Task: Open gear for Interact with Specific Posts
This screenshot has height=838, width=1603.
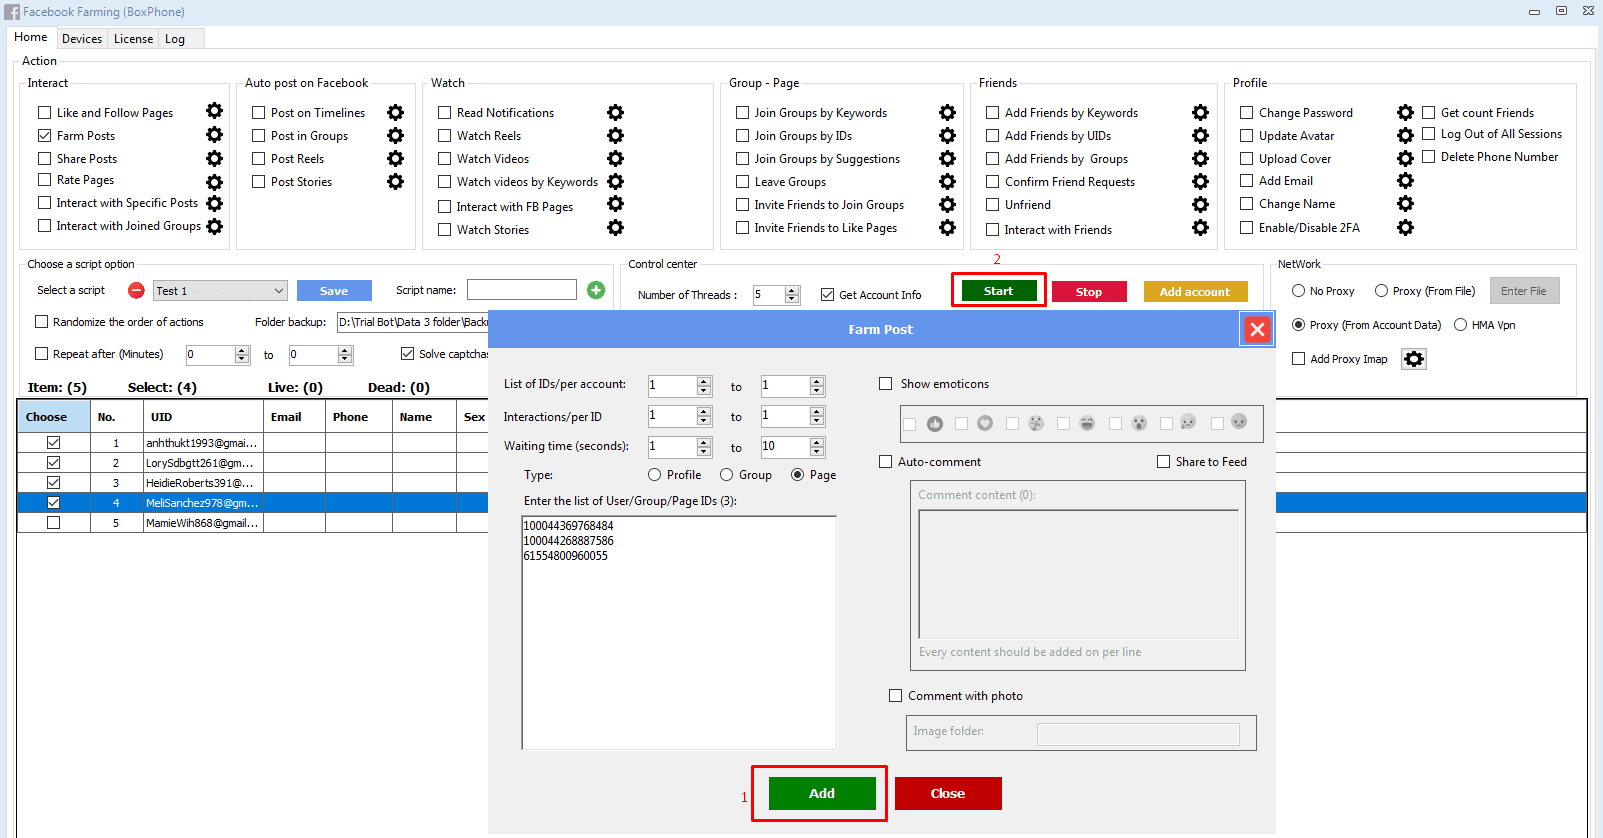Action: coord(214,203)
